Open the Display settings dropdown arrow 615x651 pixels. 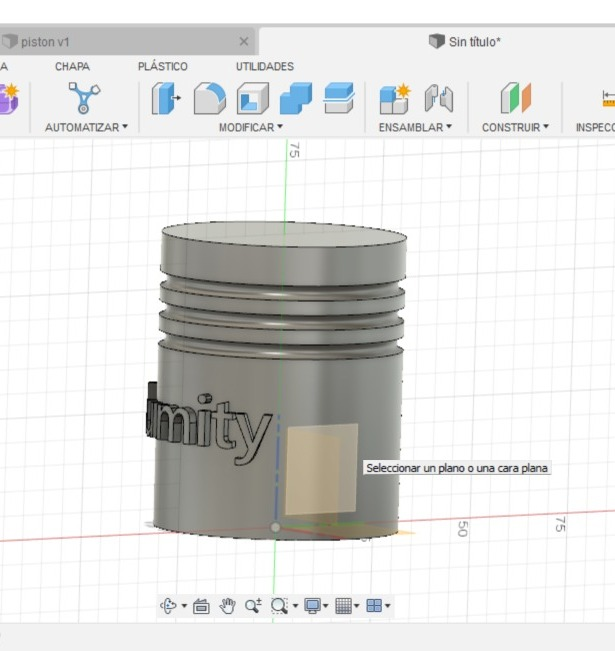[x=326, y=606]
